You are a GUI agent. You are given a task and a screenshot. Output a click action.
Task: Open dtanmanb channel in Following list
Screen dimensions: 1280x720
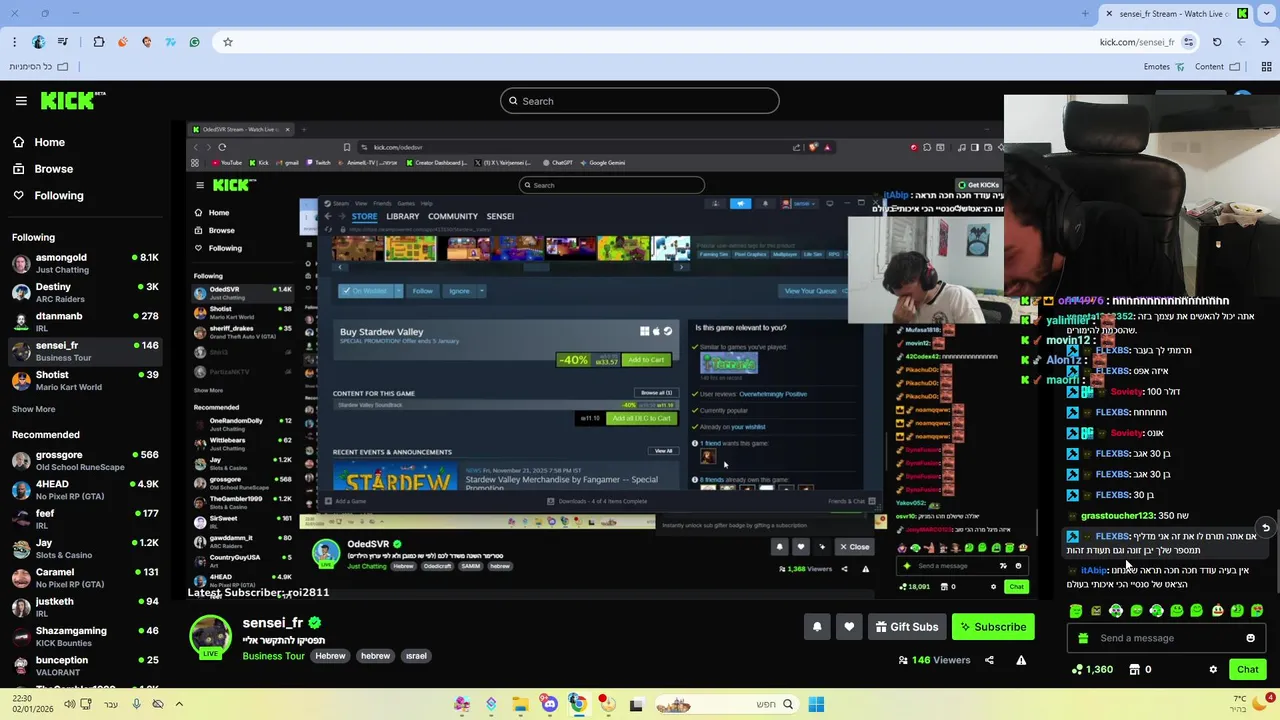pos(86,322)
